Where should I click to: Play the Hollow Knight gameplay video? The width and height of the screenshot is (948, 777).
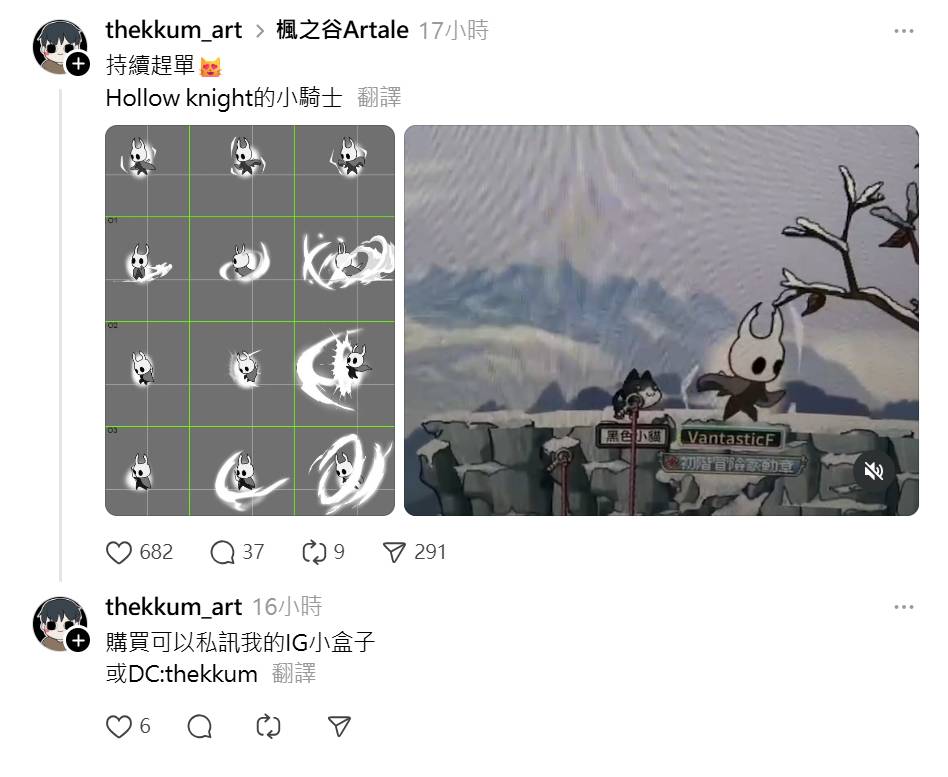point(661,320)
